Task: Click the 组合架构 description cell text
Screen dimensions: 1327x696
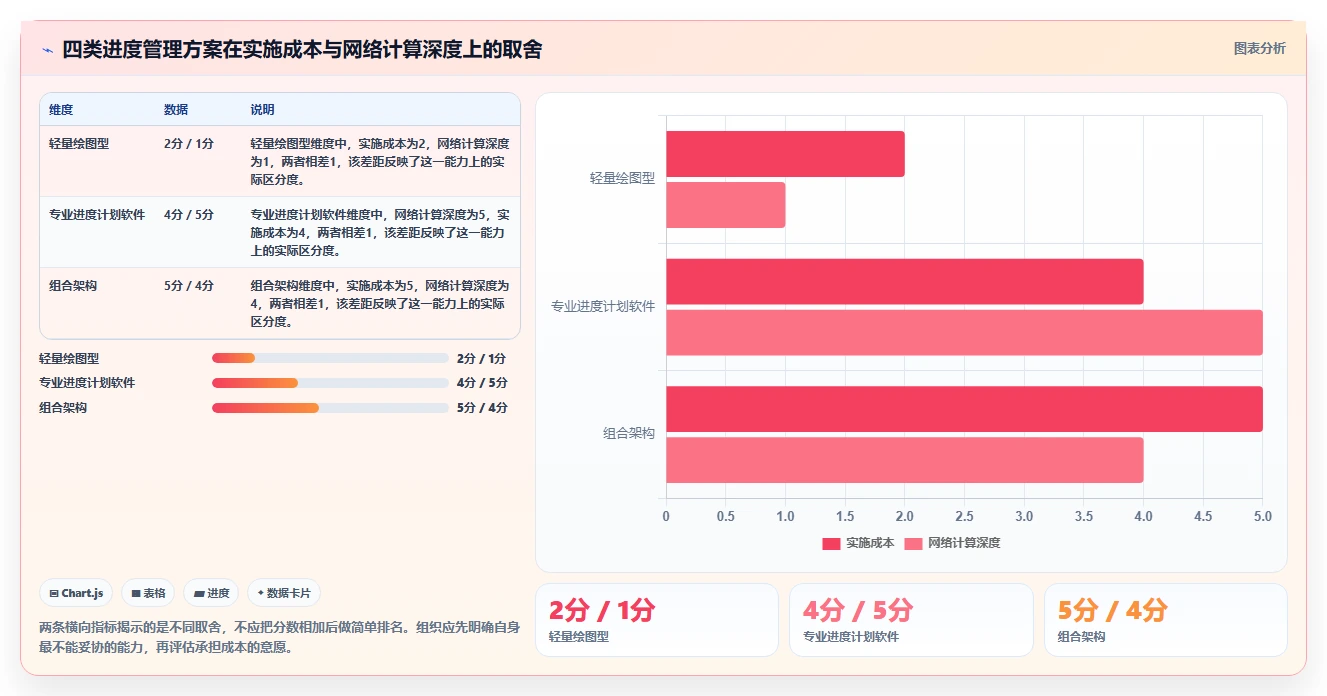Action: [380, 304]
